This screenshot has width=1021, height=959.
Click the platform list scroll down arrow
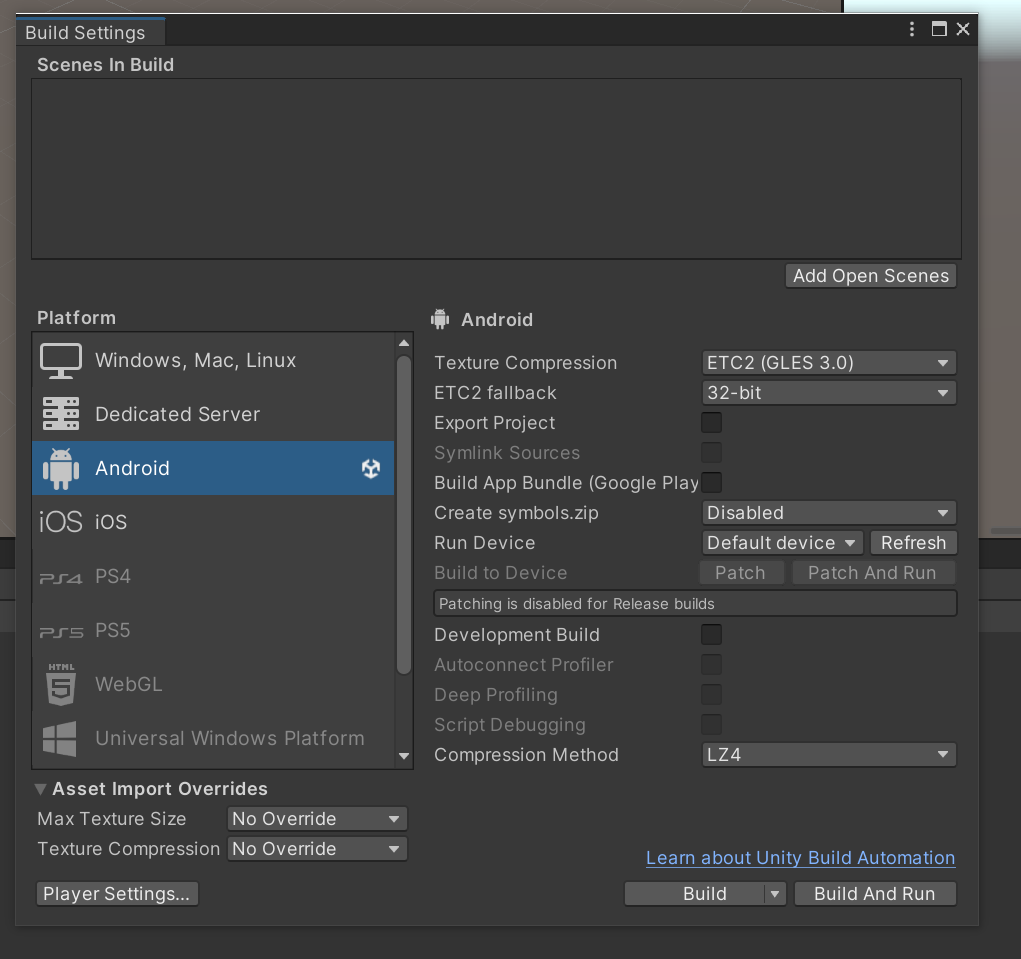tap(404, 756)
